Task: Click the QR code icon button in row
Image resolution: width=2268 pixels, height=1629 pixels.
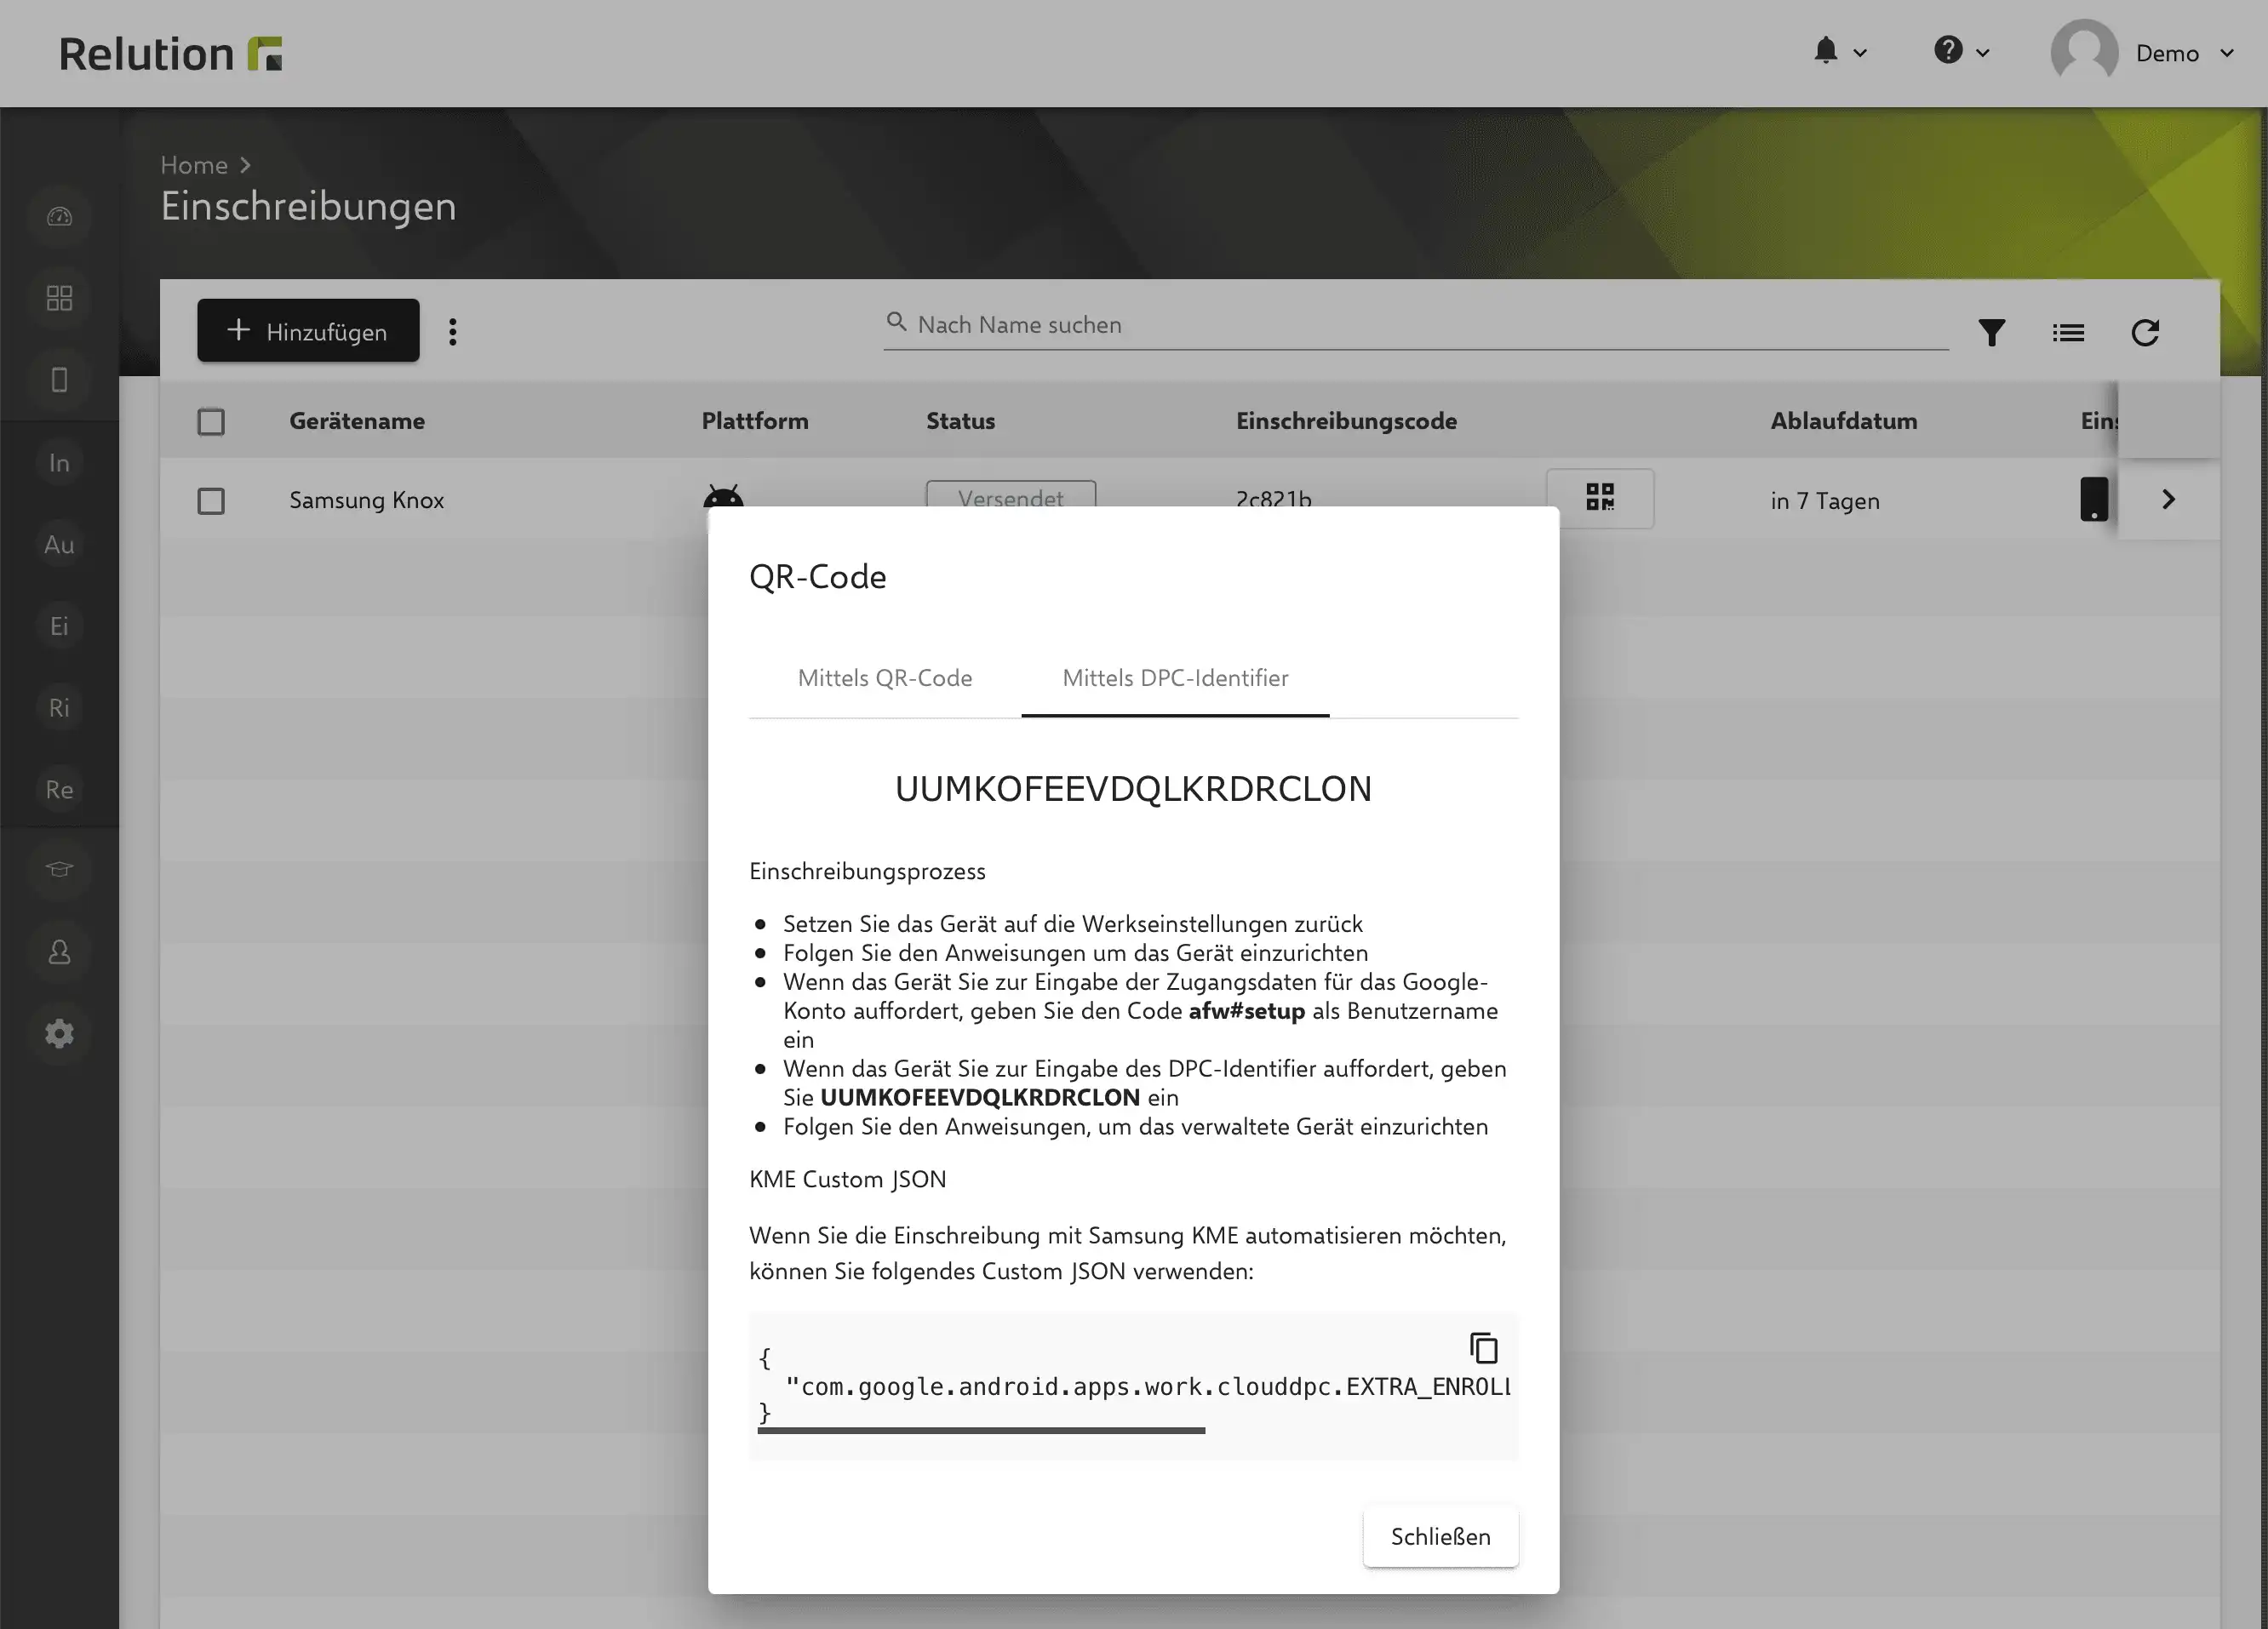Action: click(1600, 497)
